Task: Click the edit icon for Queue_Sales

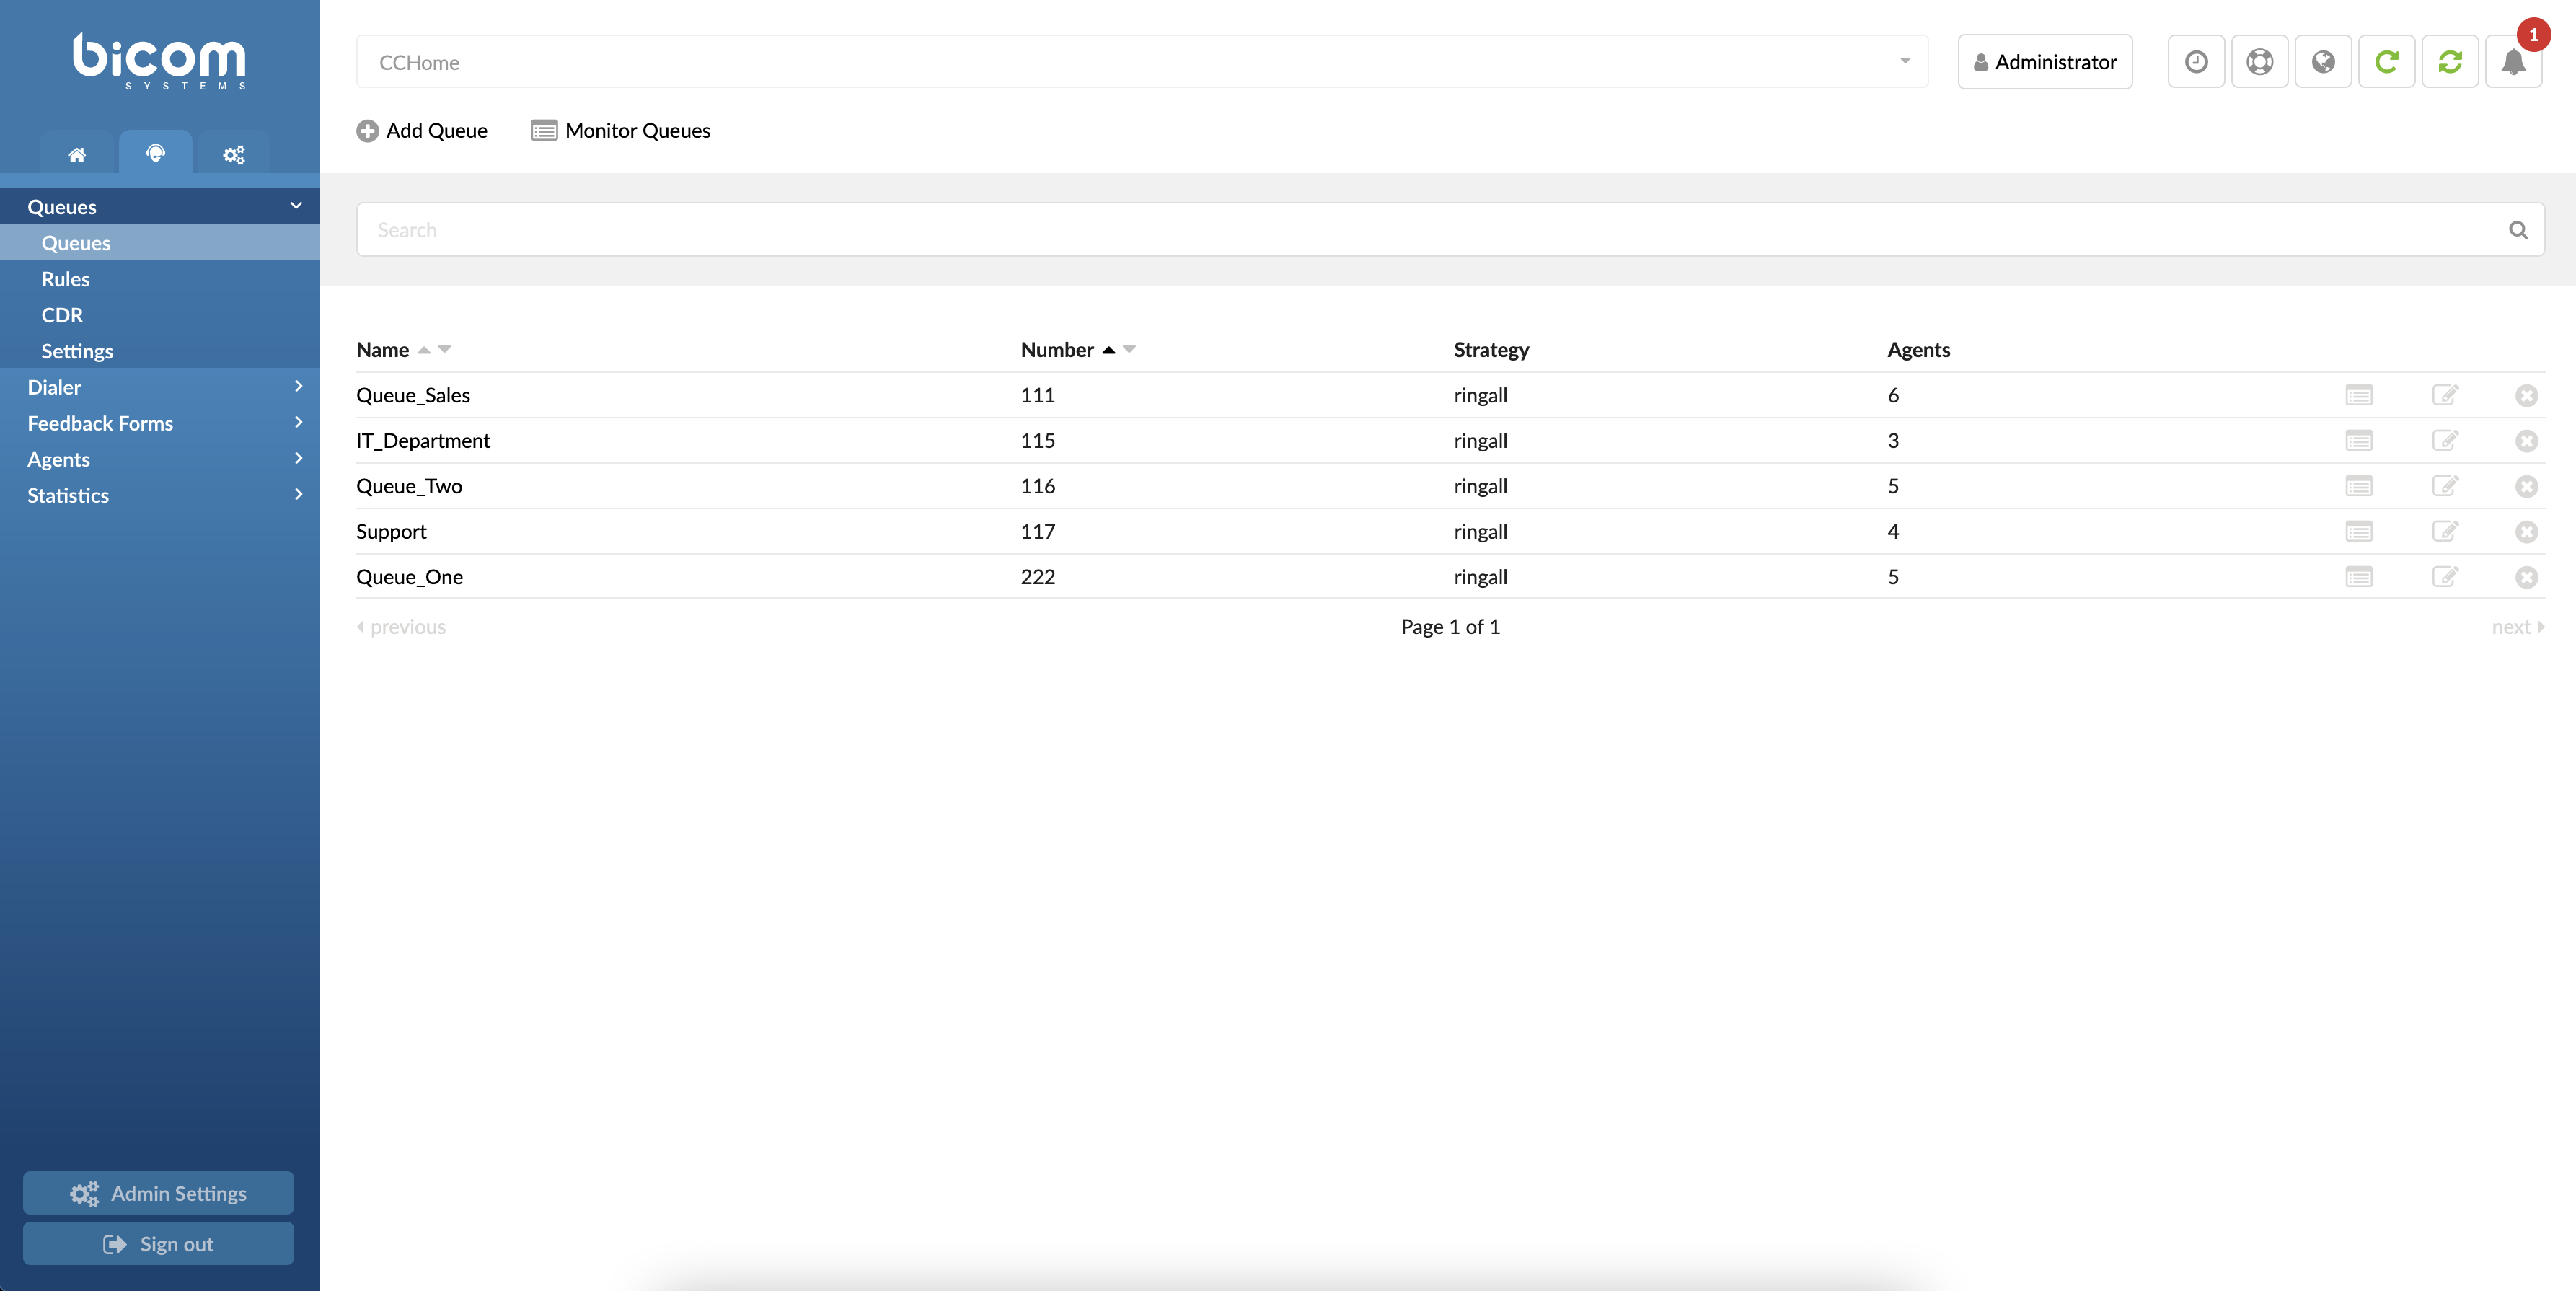Action: pyautogui.click(x=2444, y=395)
